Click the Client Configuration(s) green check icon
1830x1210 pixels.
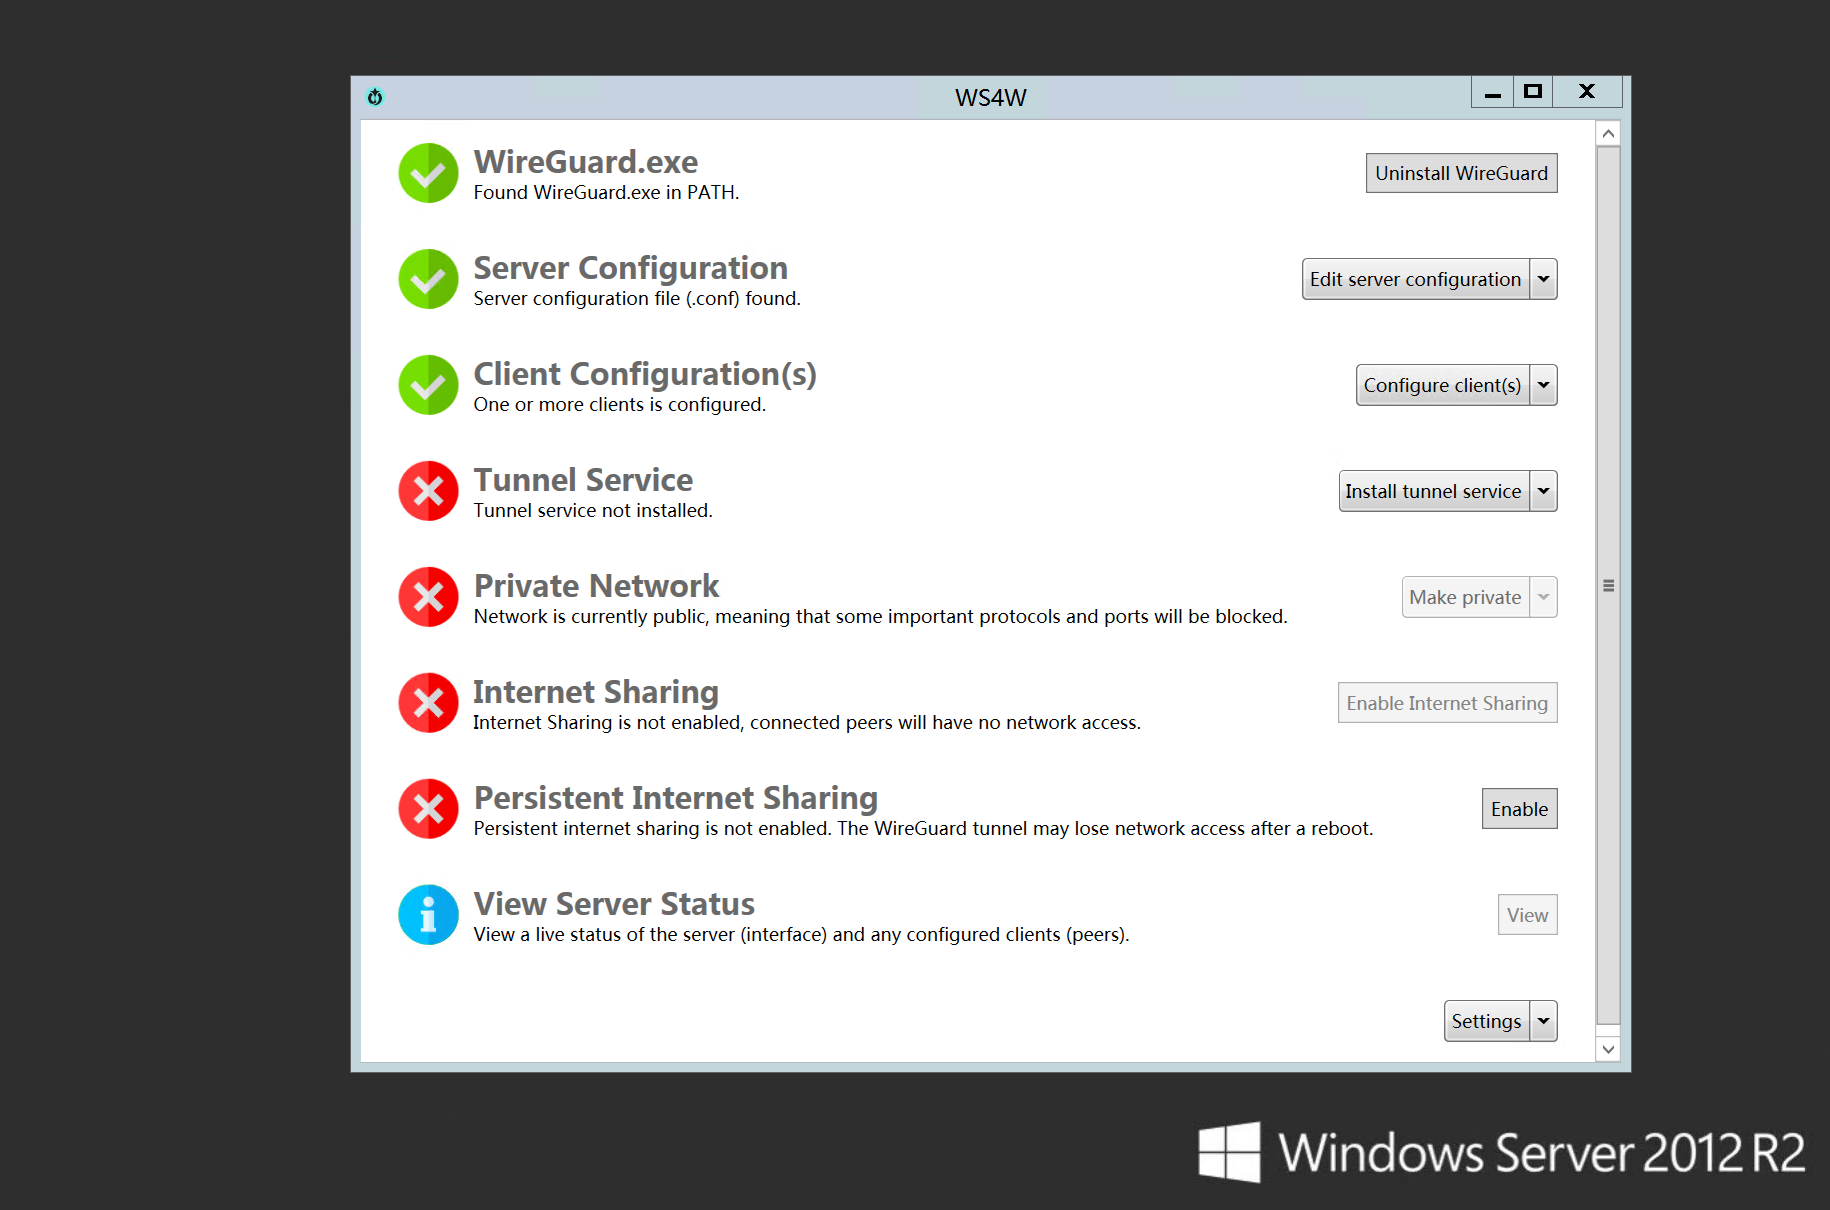428,385
